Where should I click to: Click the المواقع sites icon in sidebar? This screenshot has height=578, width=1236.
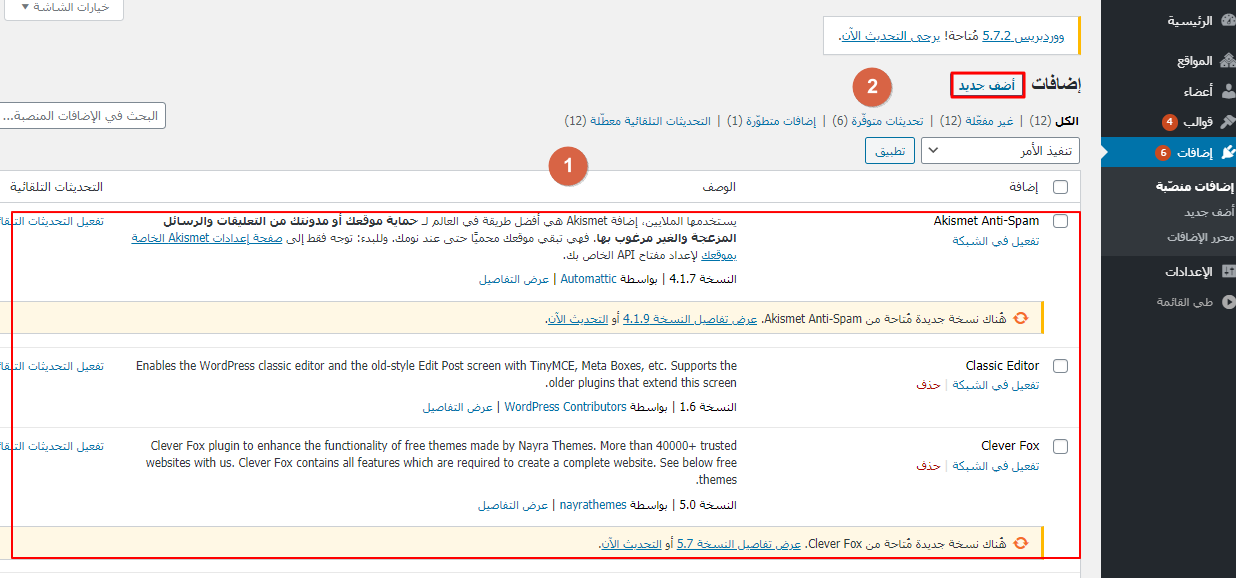pyautogui.click(x=1228, y=60)
